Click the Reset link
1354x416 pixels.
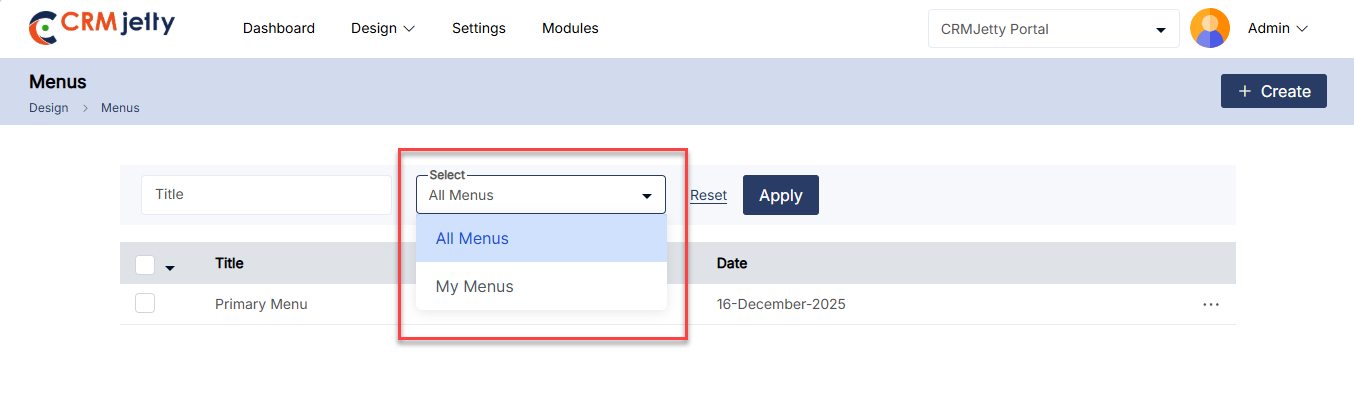pos(708,195)
